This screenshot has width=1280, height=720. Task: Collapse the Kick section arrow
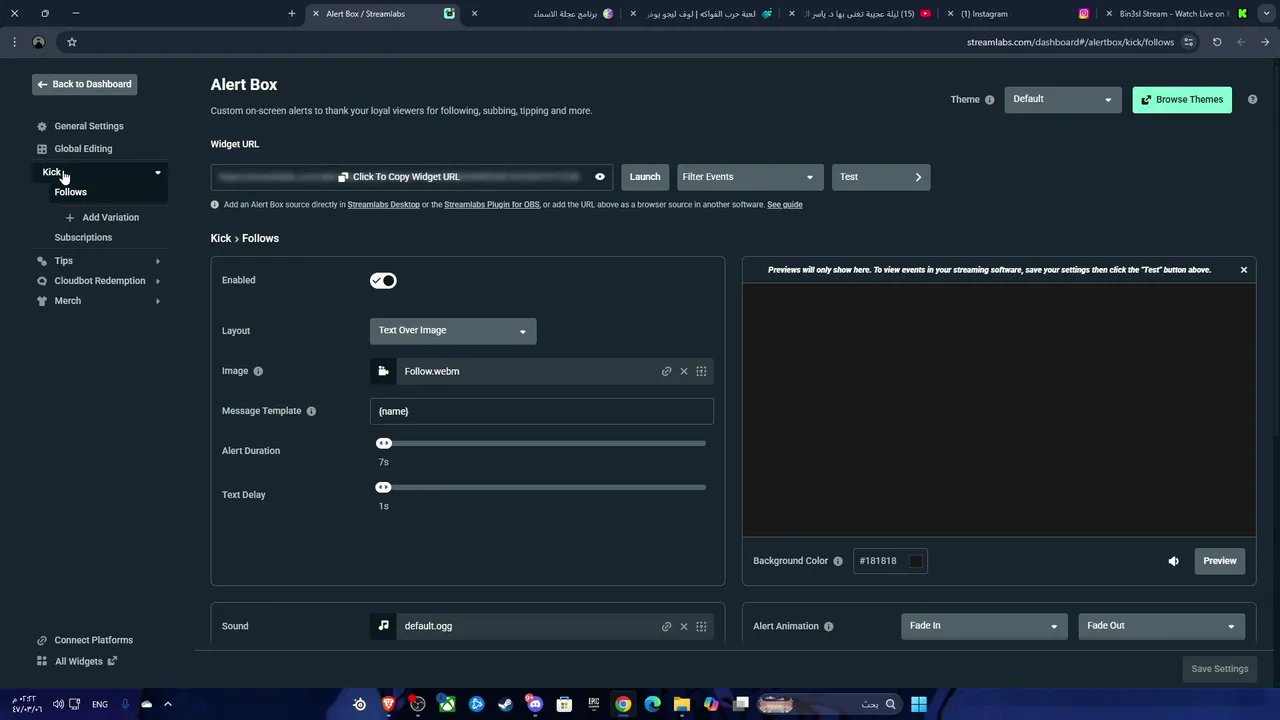pos(157,173)
